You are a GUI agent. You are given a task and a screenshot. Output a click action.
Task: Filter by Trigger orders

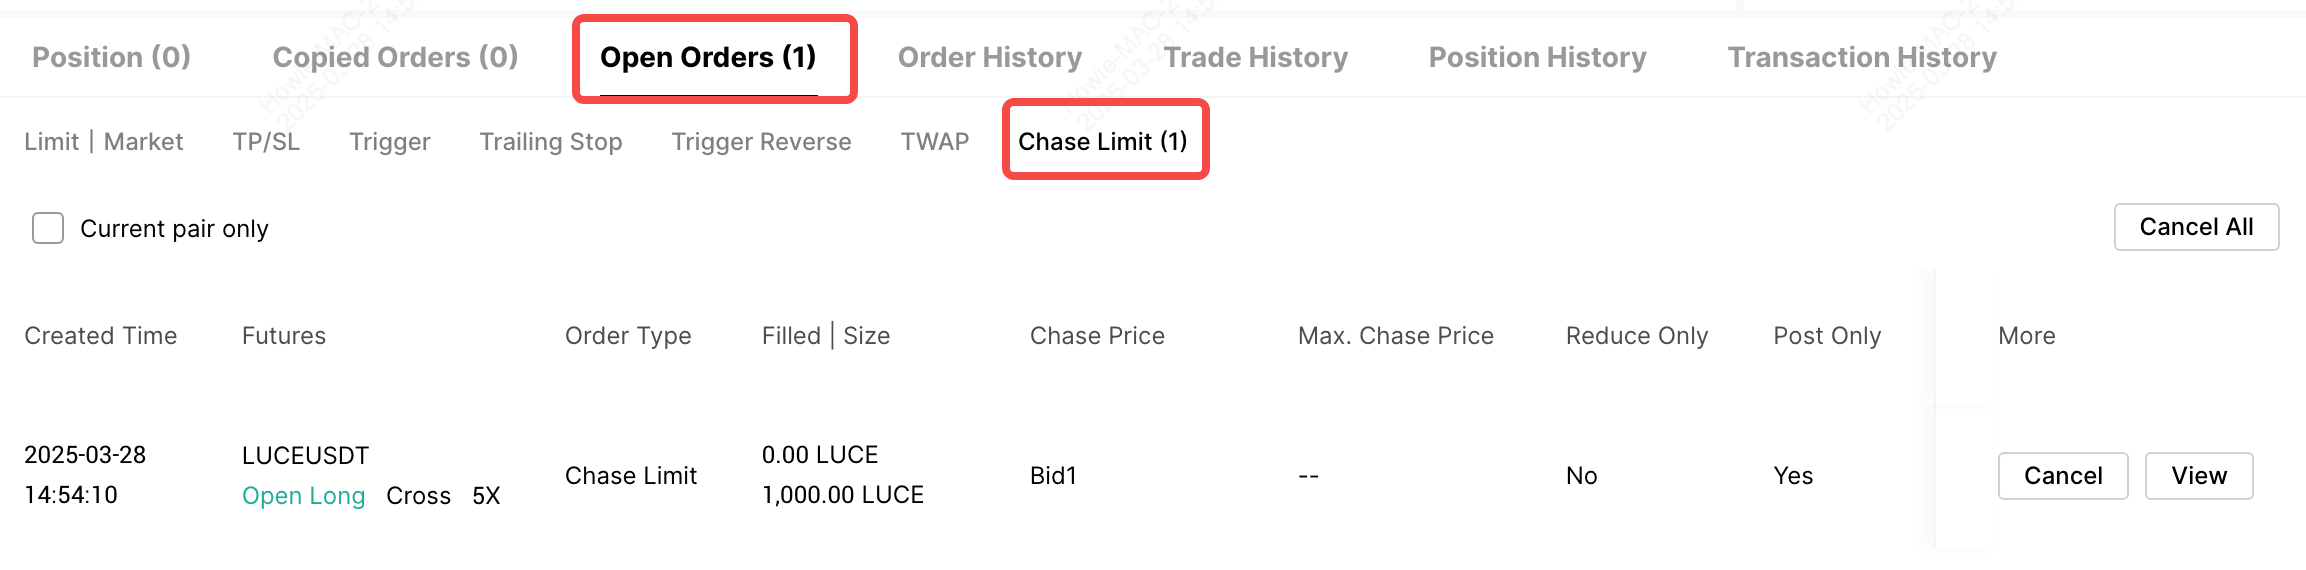point(389,142)
